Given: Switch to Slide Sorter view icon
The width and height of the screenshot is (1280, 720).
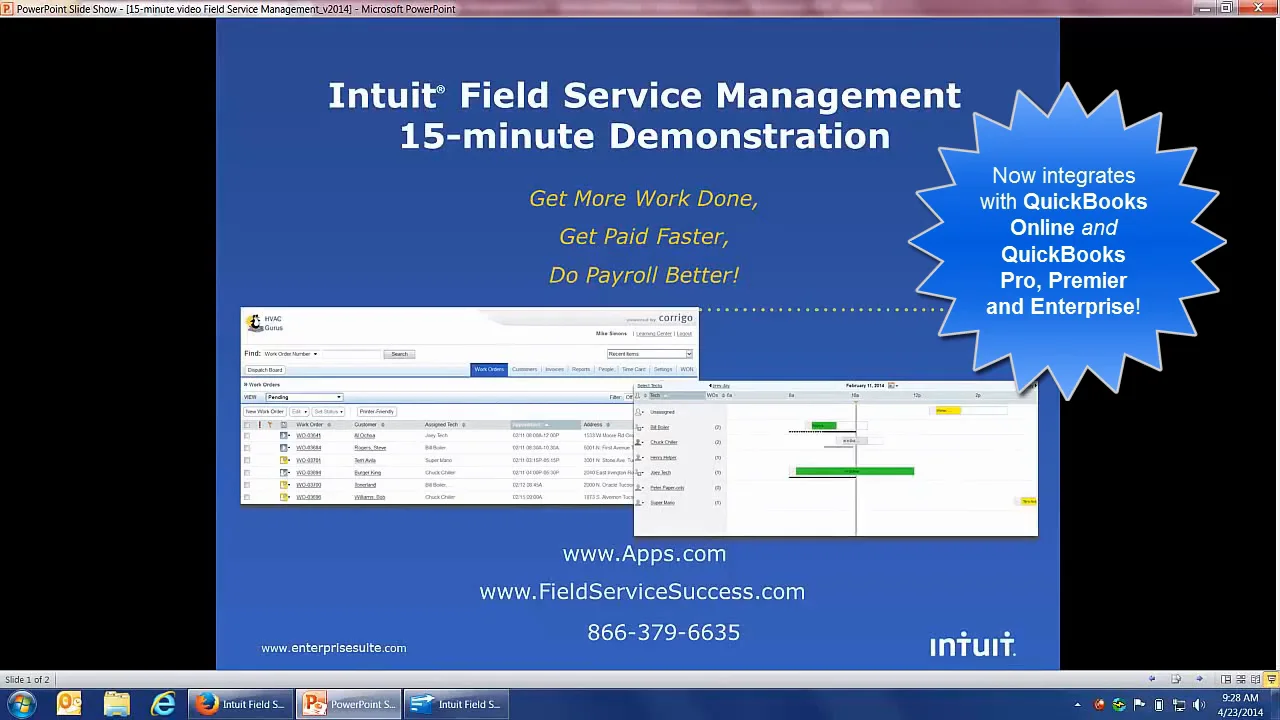Looking at the screenshot, I should 1241,679.
